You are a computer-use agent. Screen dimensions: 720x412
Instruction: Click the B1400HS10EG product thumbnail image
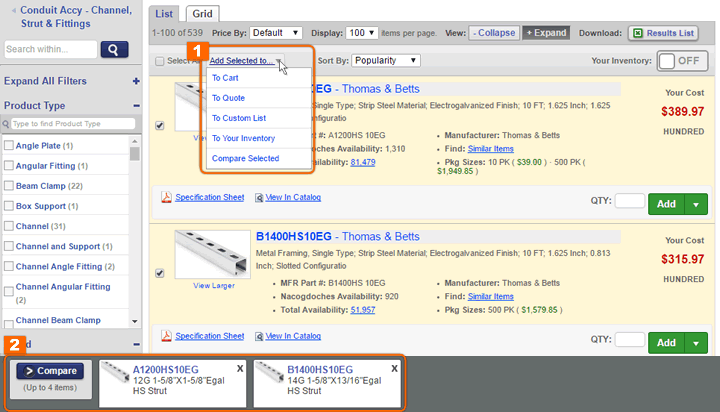(213, 254)
